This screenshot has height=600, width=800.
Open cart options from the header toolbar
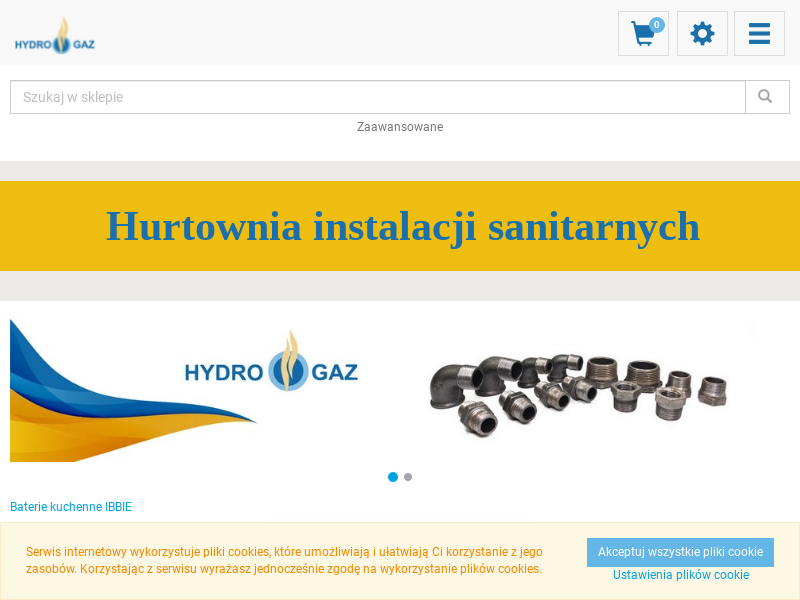click(643, 33)
